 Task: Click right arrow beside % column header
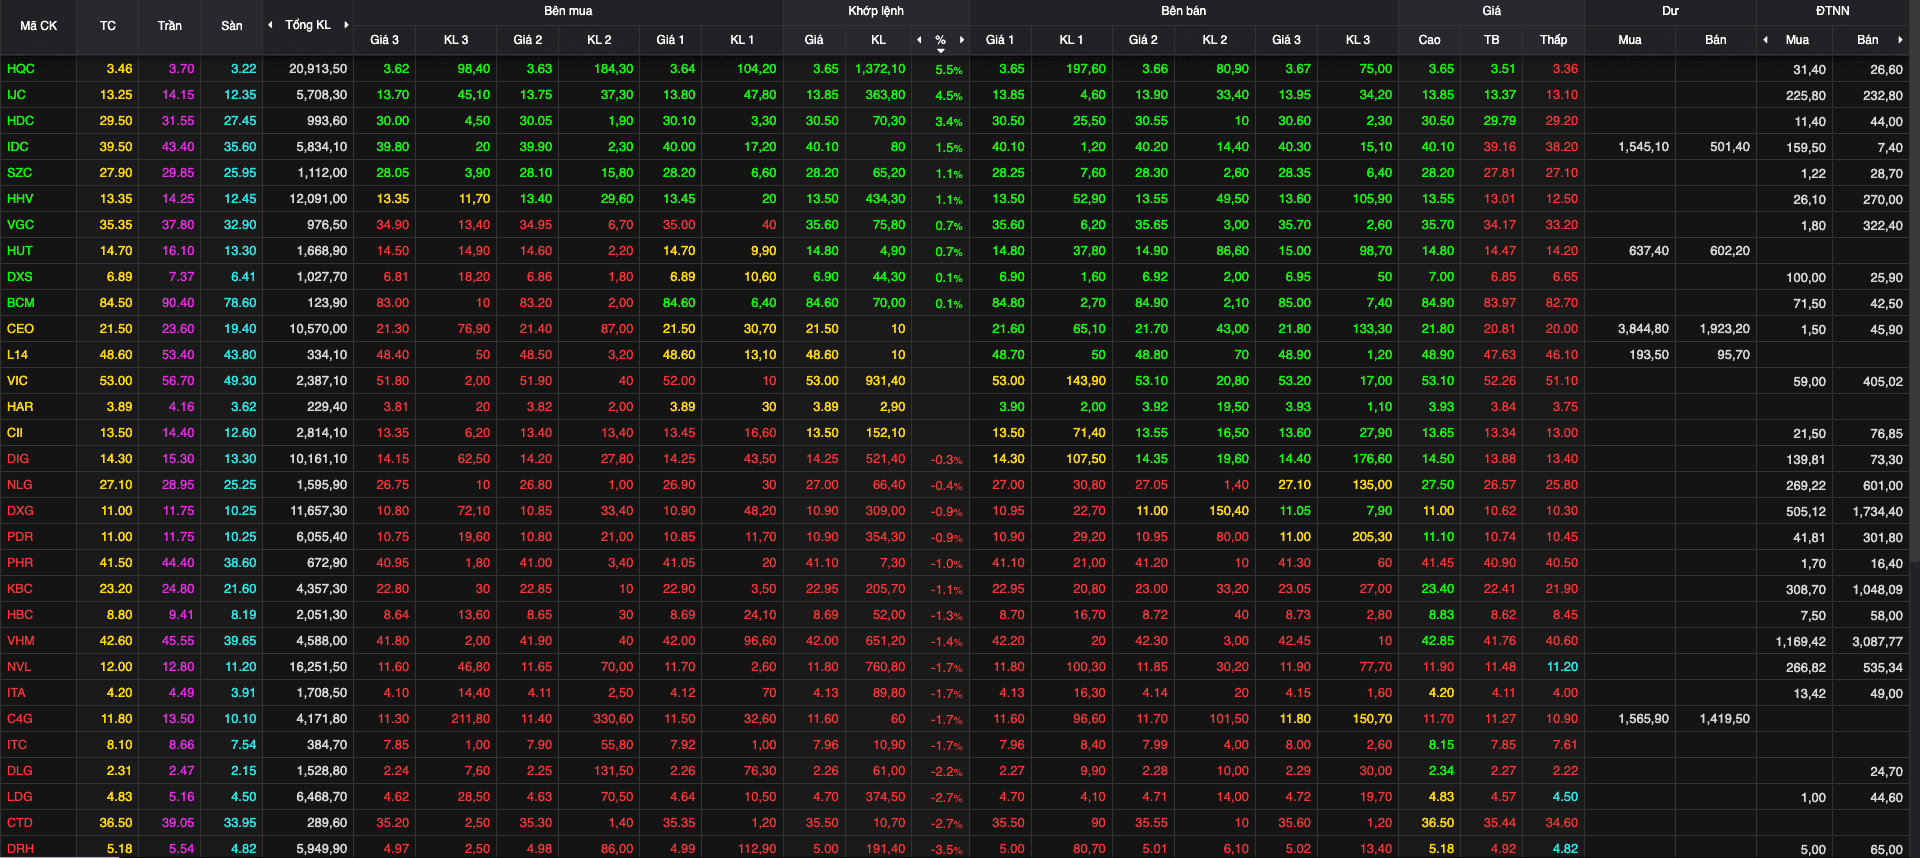(x=962, y=40)
